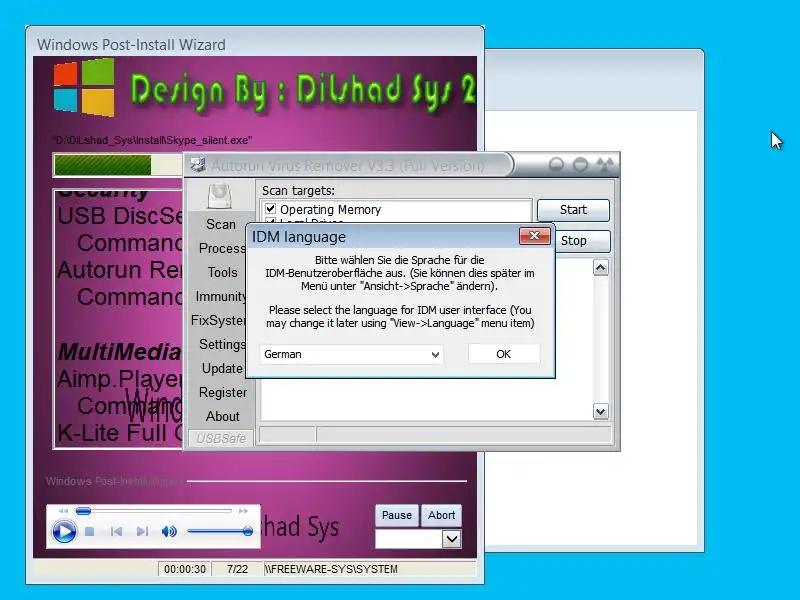Click the Stop button in the media player
Viewport: 800px width, 600px height.
(90, 532)
